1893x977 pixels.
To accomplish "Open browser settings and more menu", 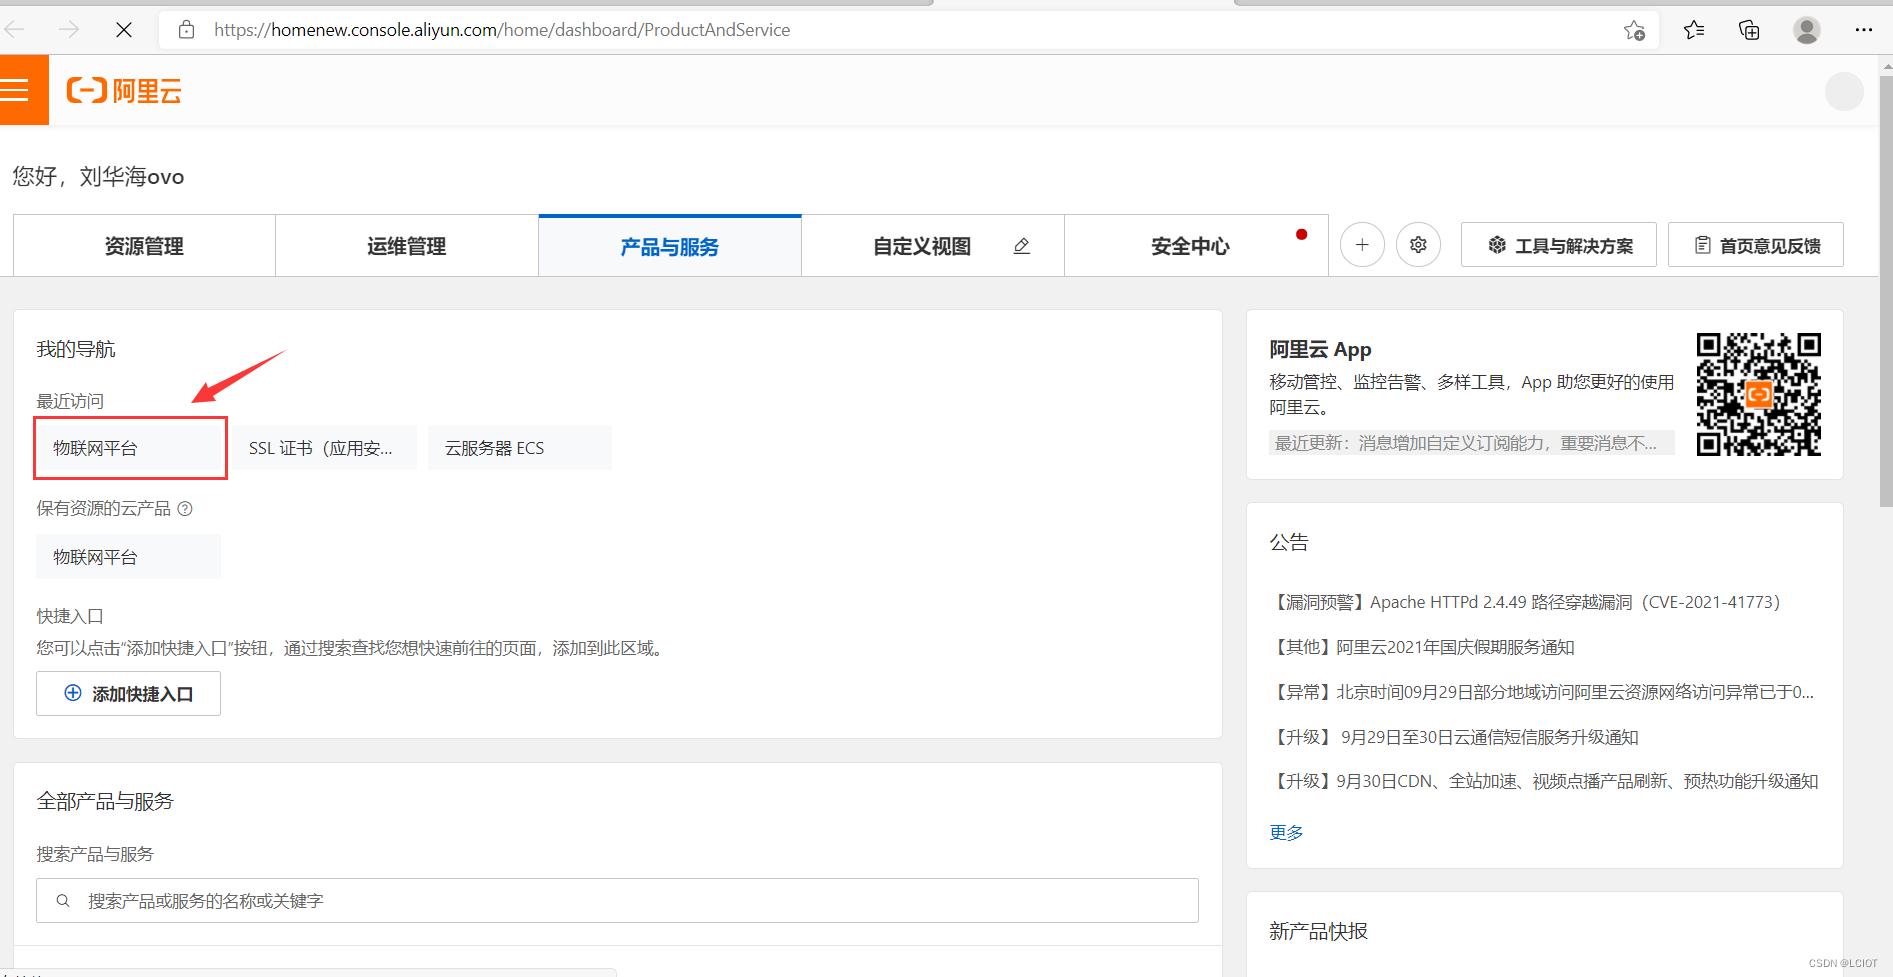I will [x=1863, y=30].
